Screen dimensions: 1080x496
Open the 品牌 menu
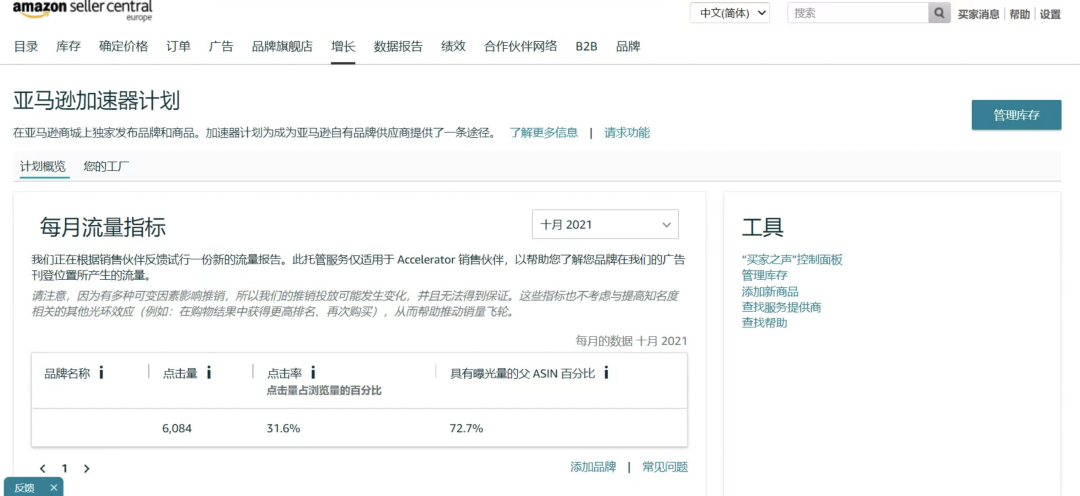pos(628,47)
